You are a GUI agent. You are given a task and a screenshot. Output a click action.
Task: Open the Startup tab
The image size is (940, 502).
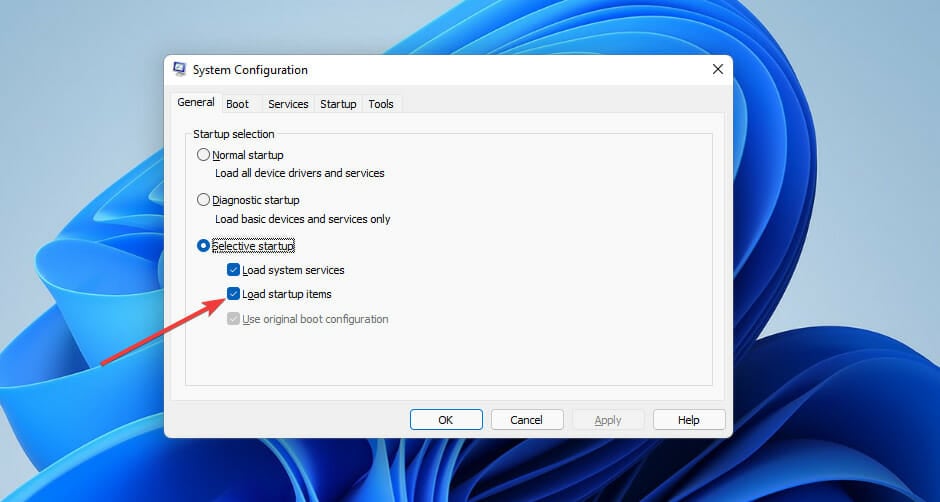pos(338,104)
